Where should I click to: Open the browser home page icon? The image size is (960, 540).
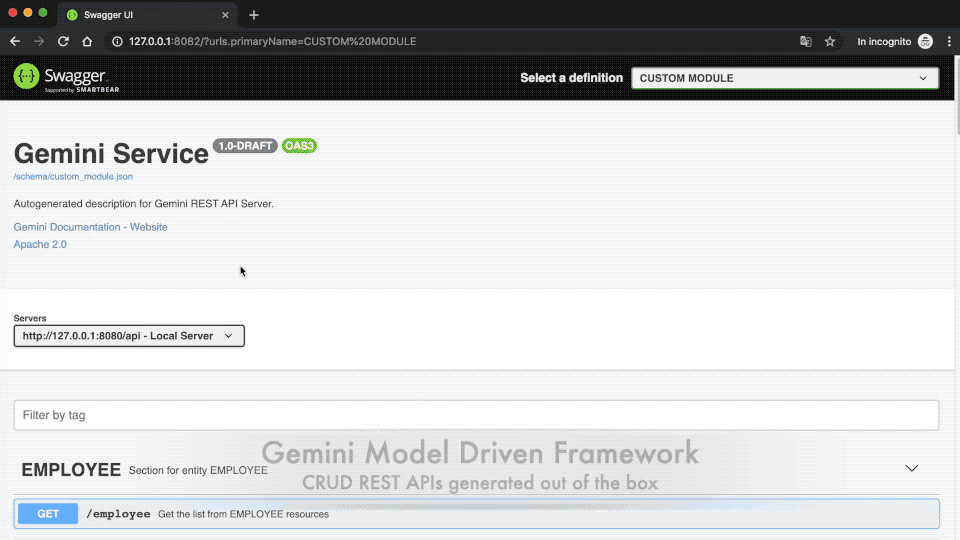click(87, 42)
